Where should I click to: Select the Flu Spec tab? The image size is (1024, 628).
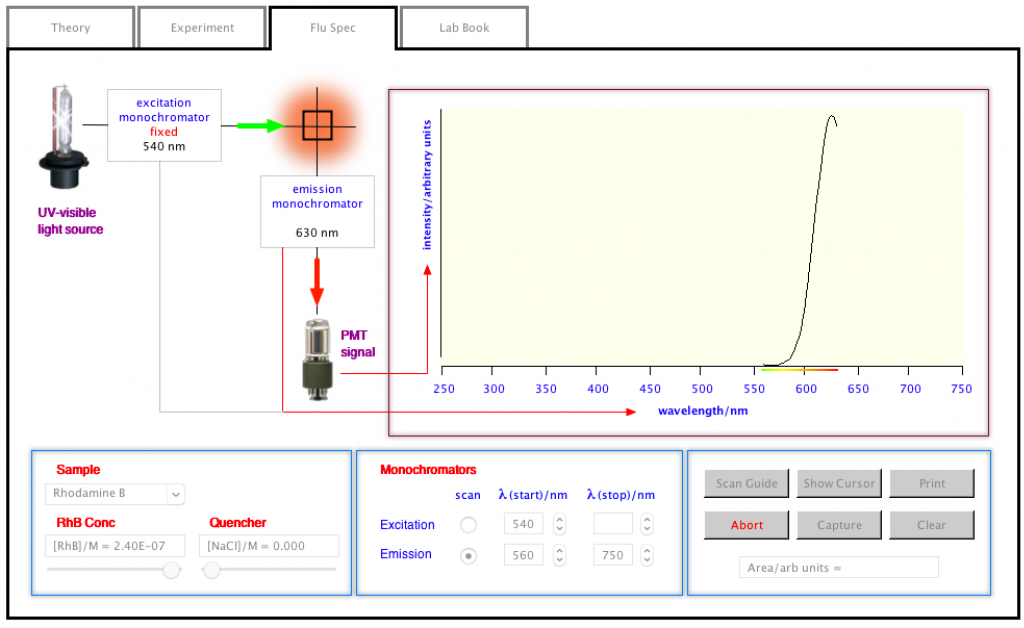(333, 27)
